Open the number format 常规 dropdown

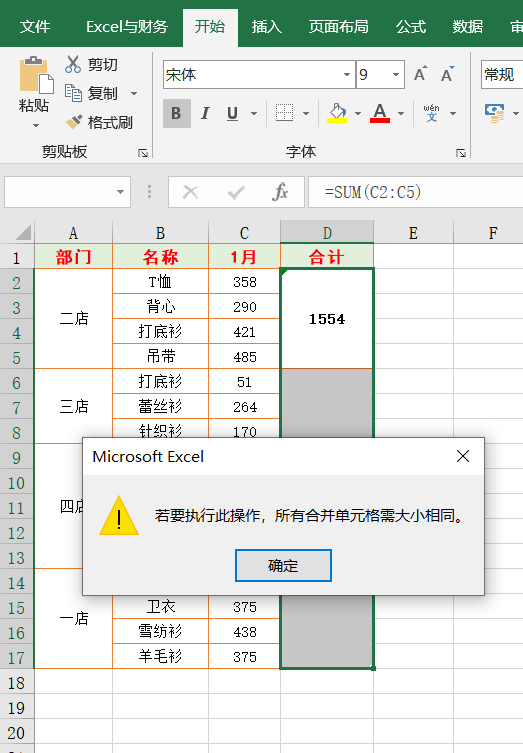point(501,74)
